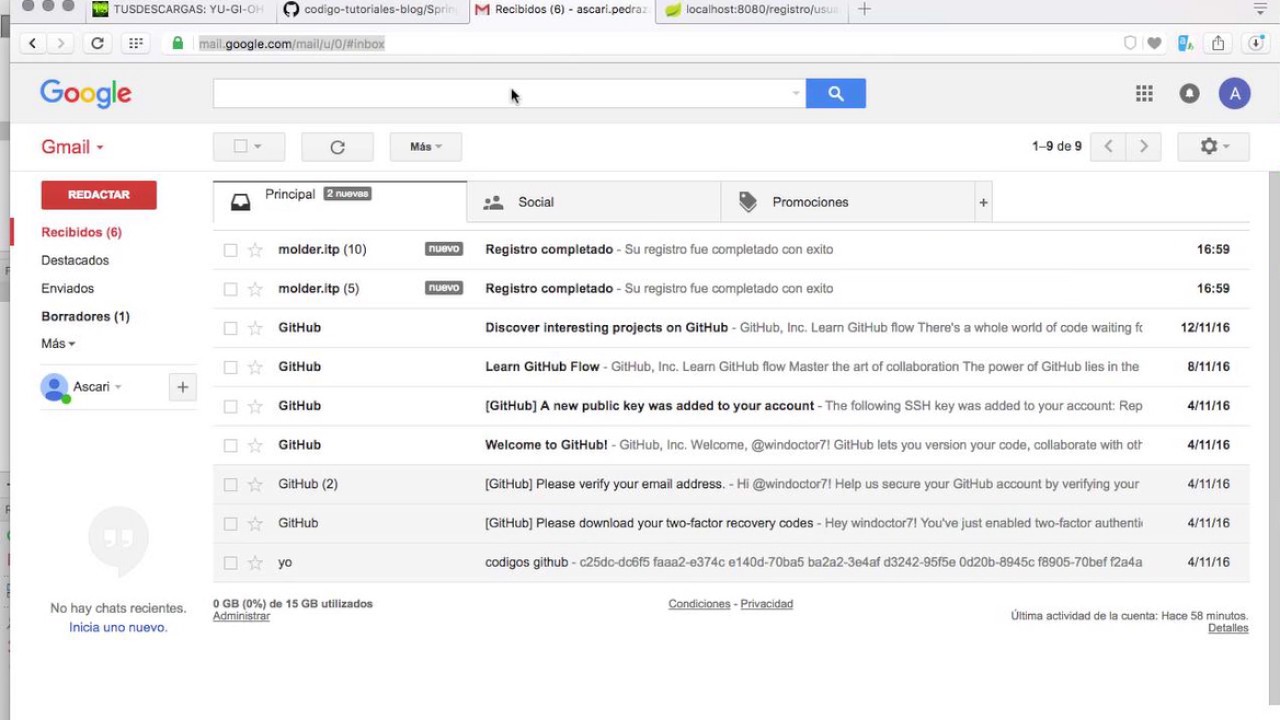Open the settings gear dropdown

(1213, 146)
